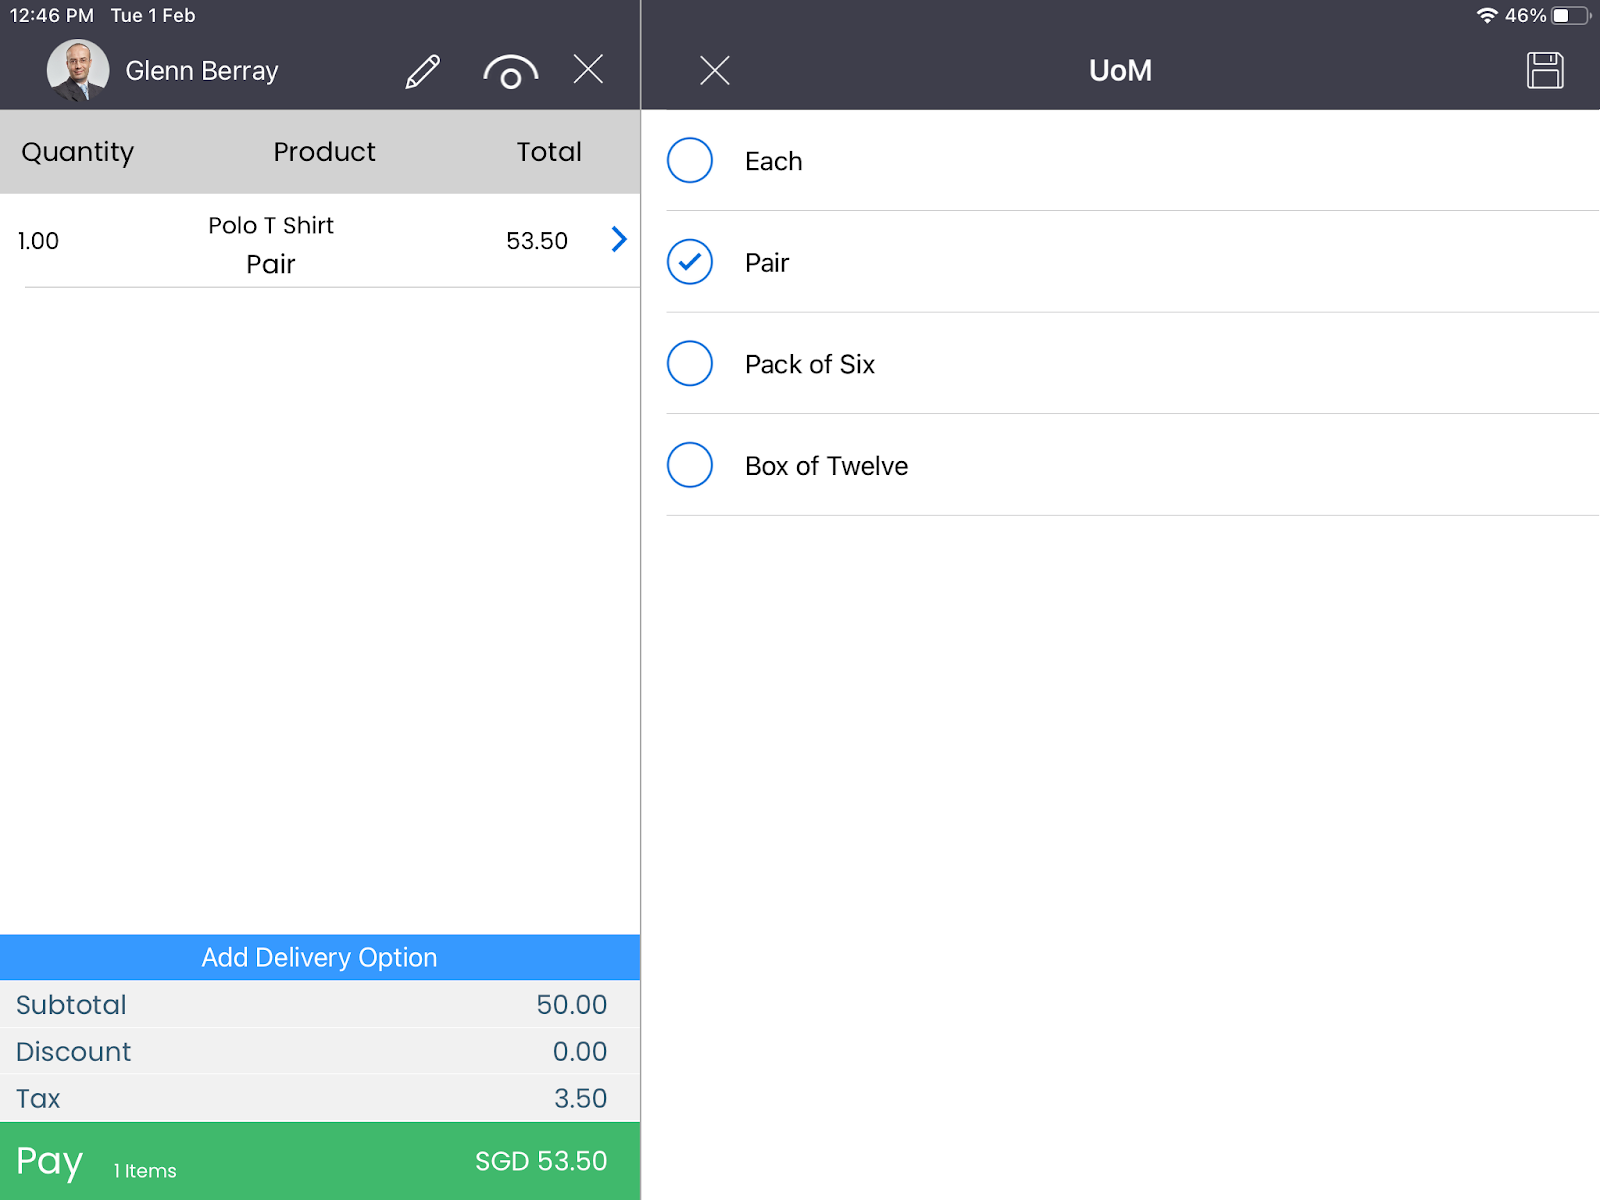The height and width of the screenshot is (1200, 1600).
Task: Select the Pair unit radio button
Action: pyautogui.click(x=690, y=262)
